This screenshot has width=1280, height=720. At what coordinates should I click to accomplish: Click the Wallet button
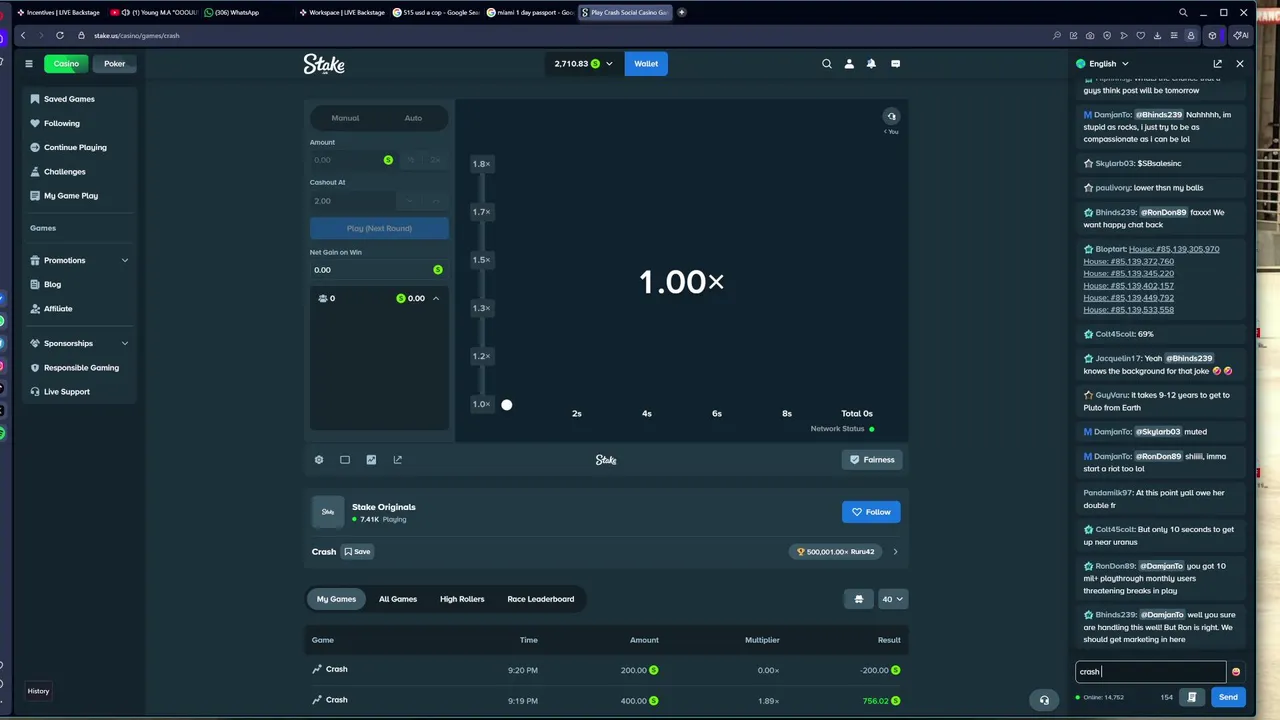(646, 64)
